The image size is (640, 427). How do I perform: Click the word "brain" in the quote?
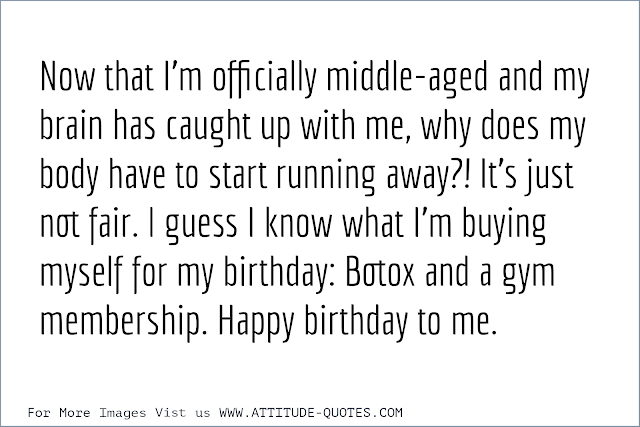[71, 130]
